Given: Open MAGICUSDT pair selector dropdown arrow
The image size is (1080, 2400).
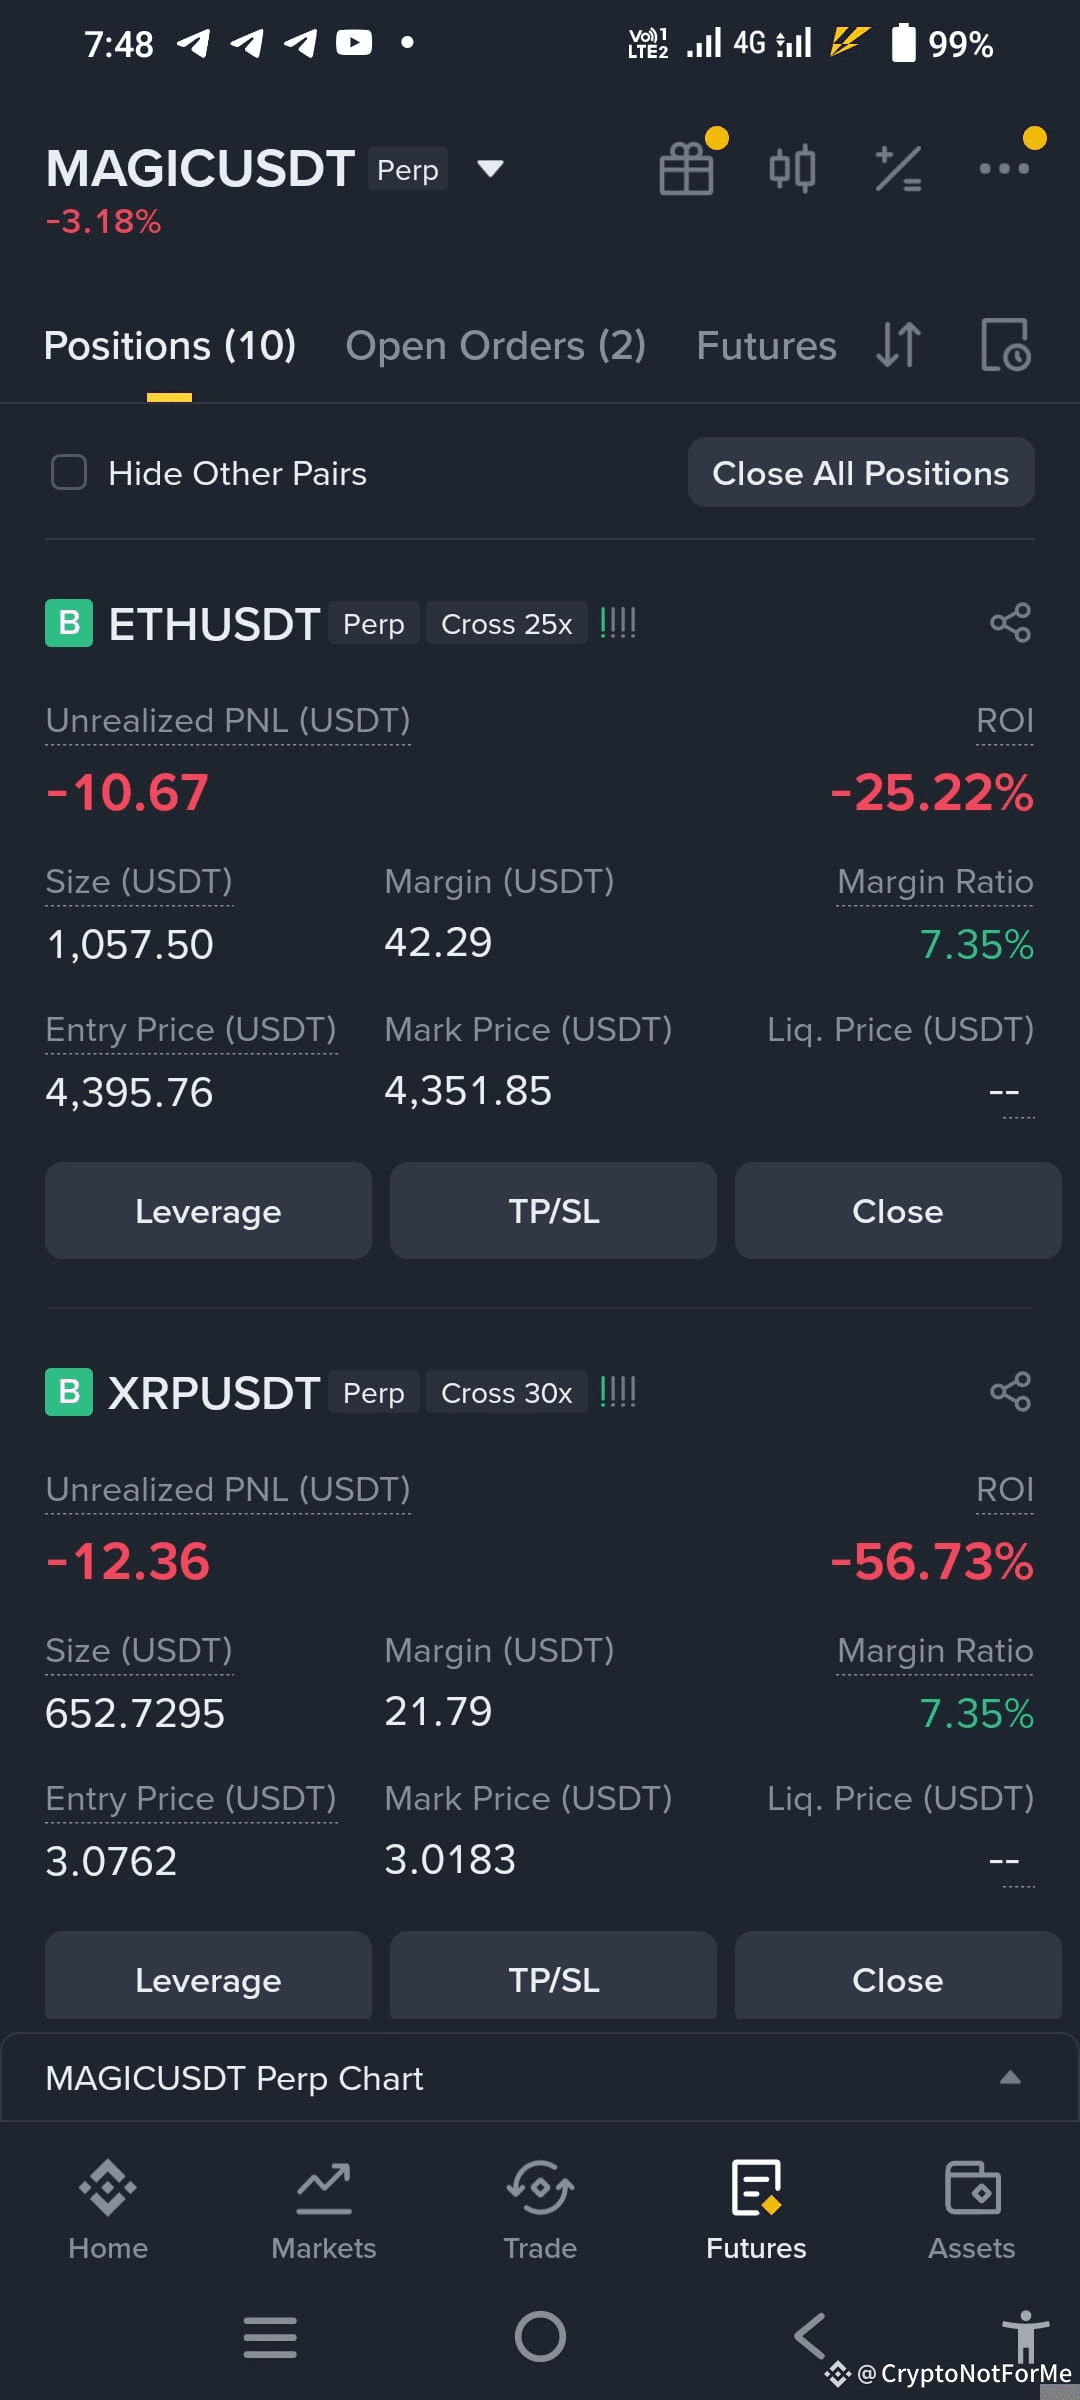Looking at the screenshot, I should 490,169.
